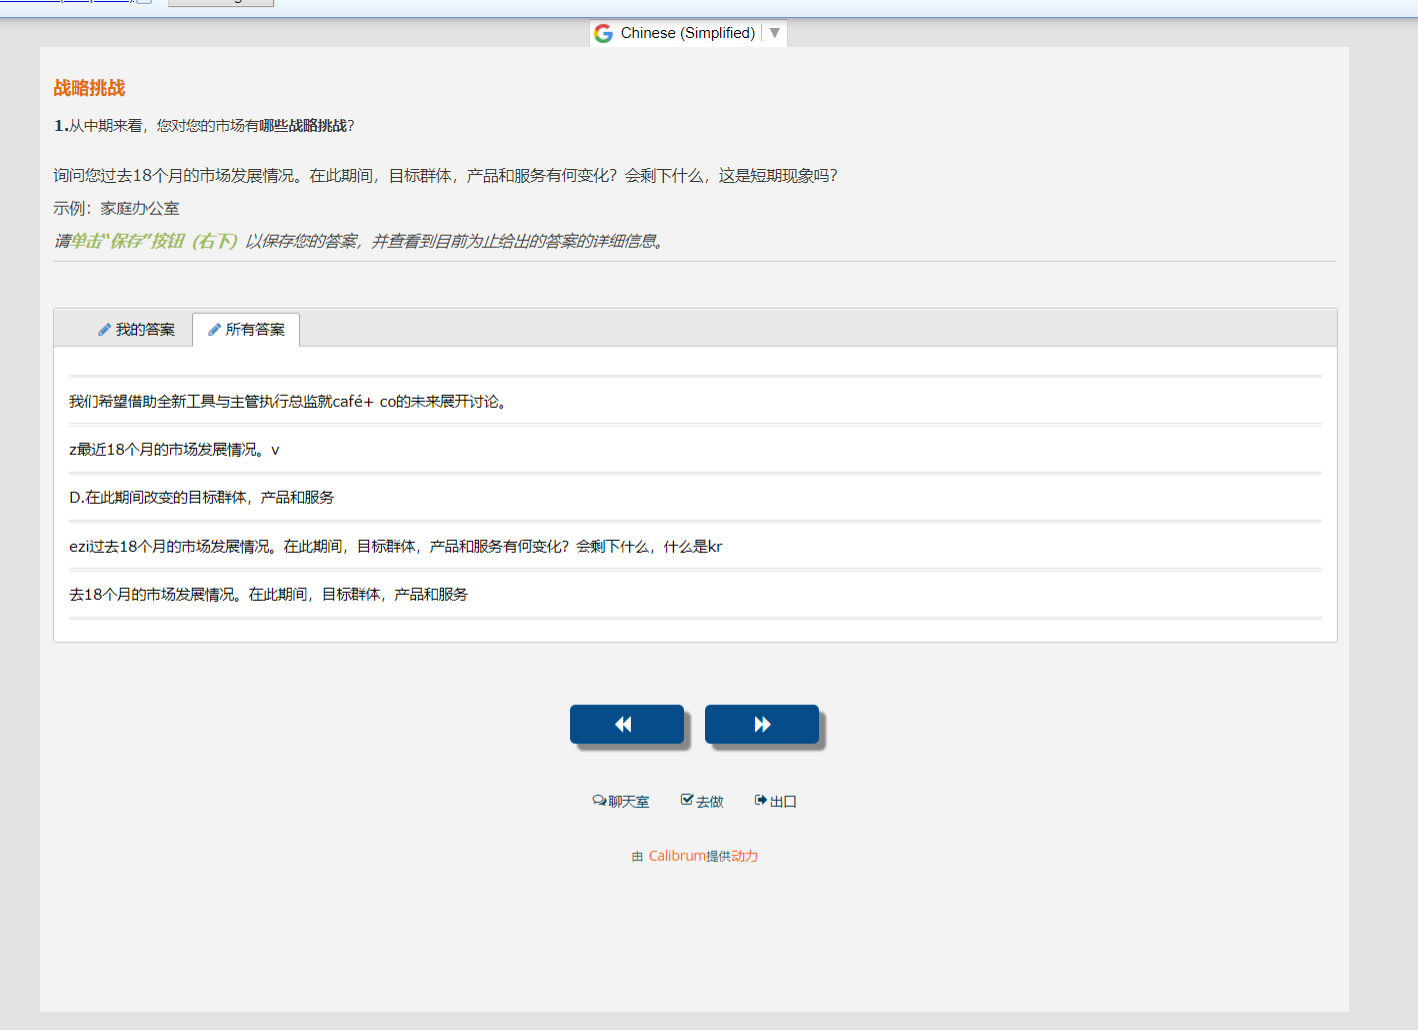Click the pencil icon on 所有答案 tab
The width and height of the screenshot is (1418, 1034).
[214, 330]
